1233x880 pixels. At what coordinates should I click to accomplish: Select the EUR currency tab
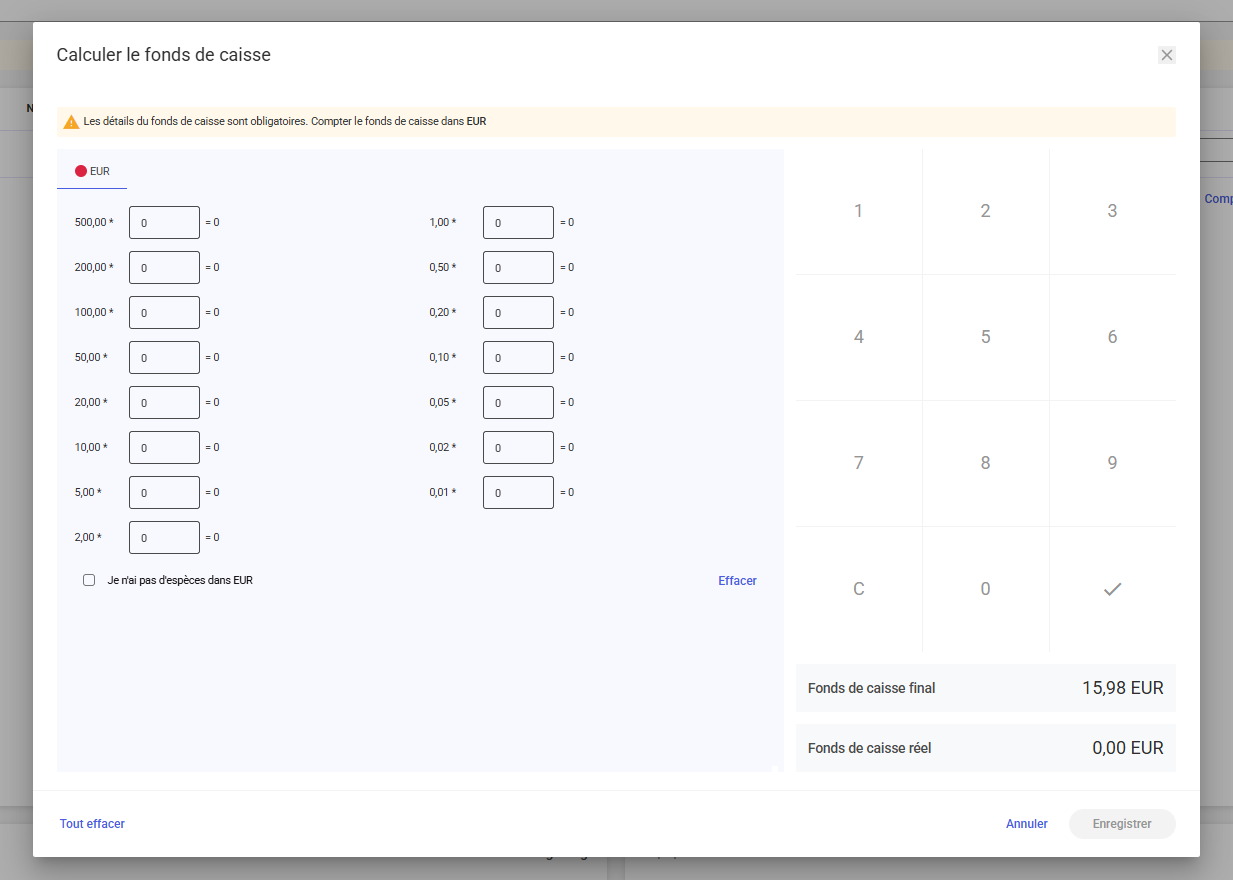92,171
